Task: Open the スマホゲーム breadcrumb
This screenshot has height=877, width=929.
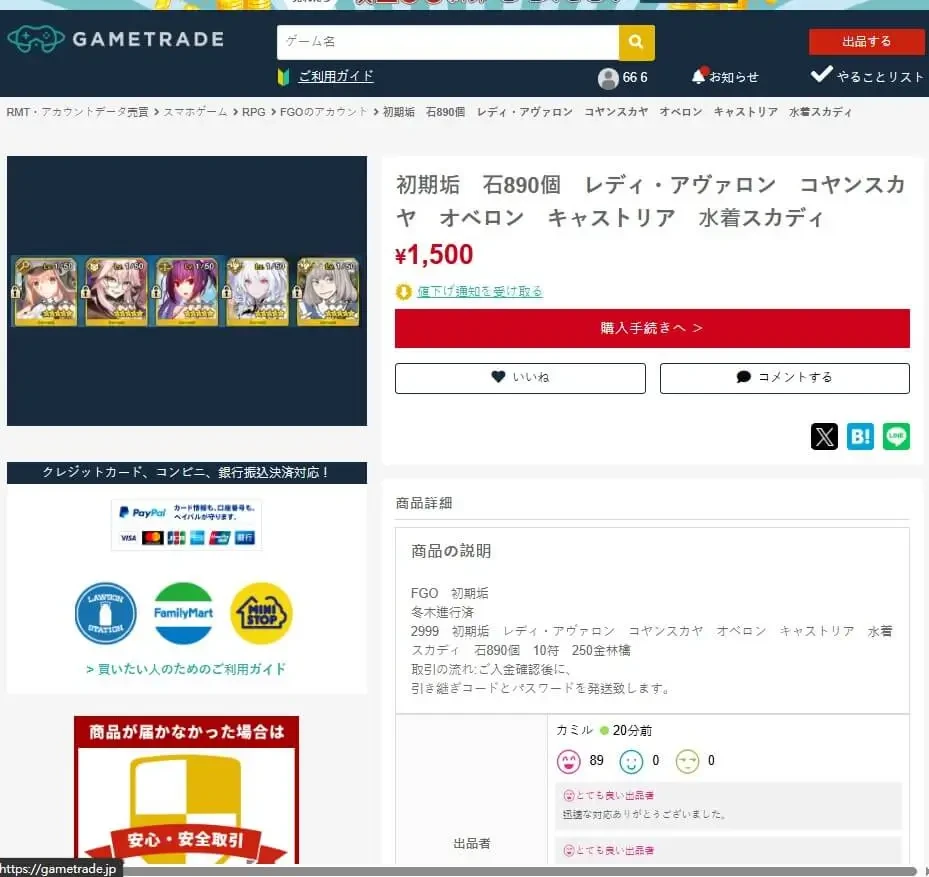Action: (195, 112)
